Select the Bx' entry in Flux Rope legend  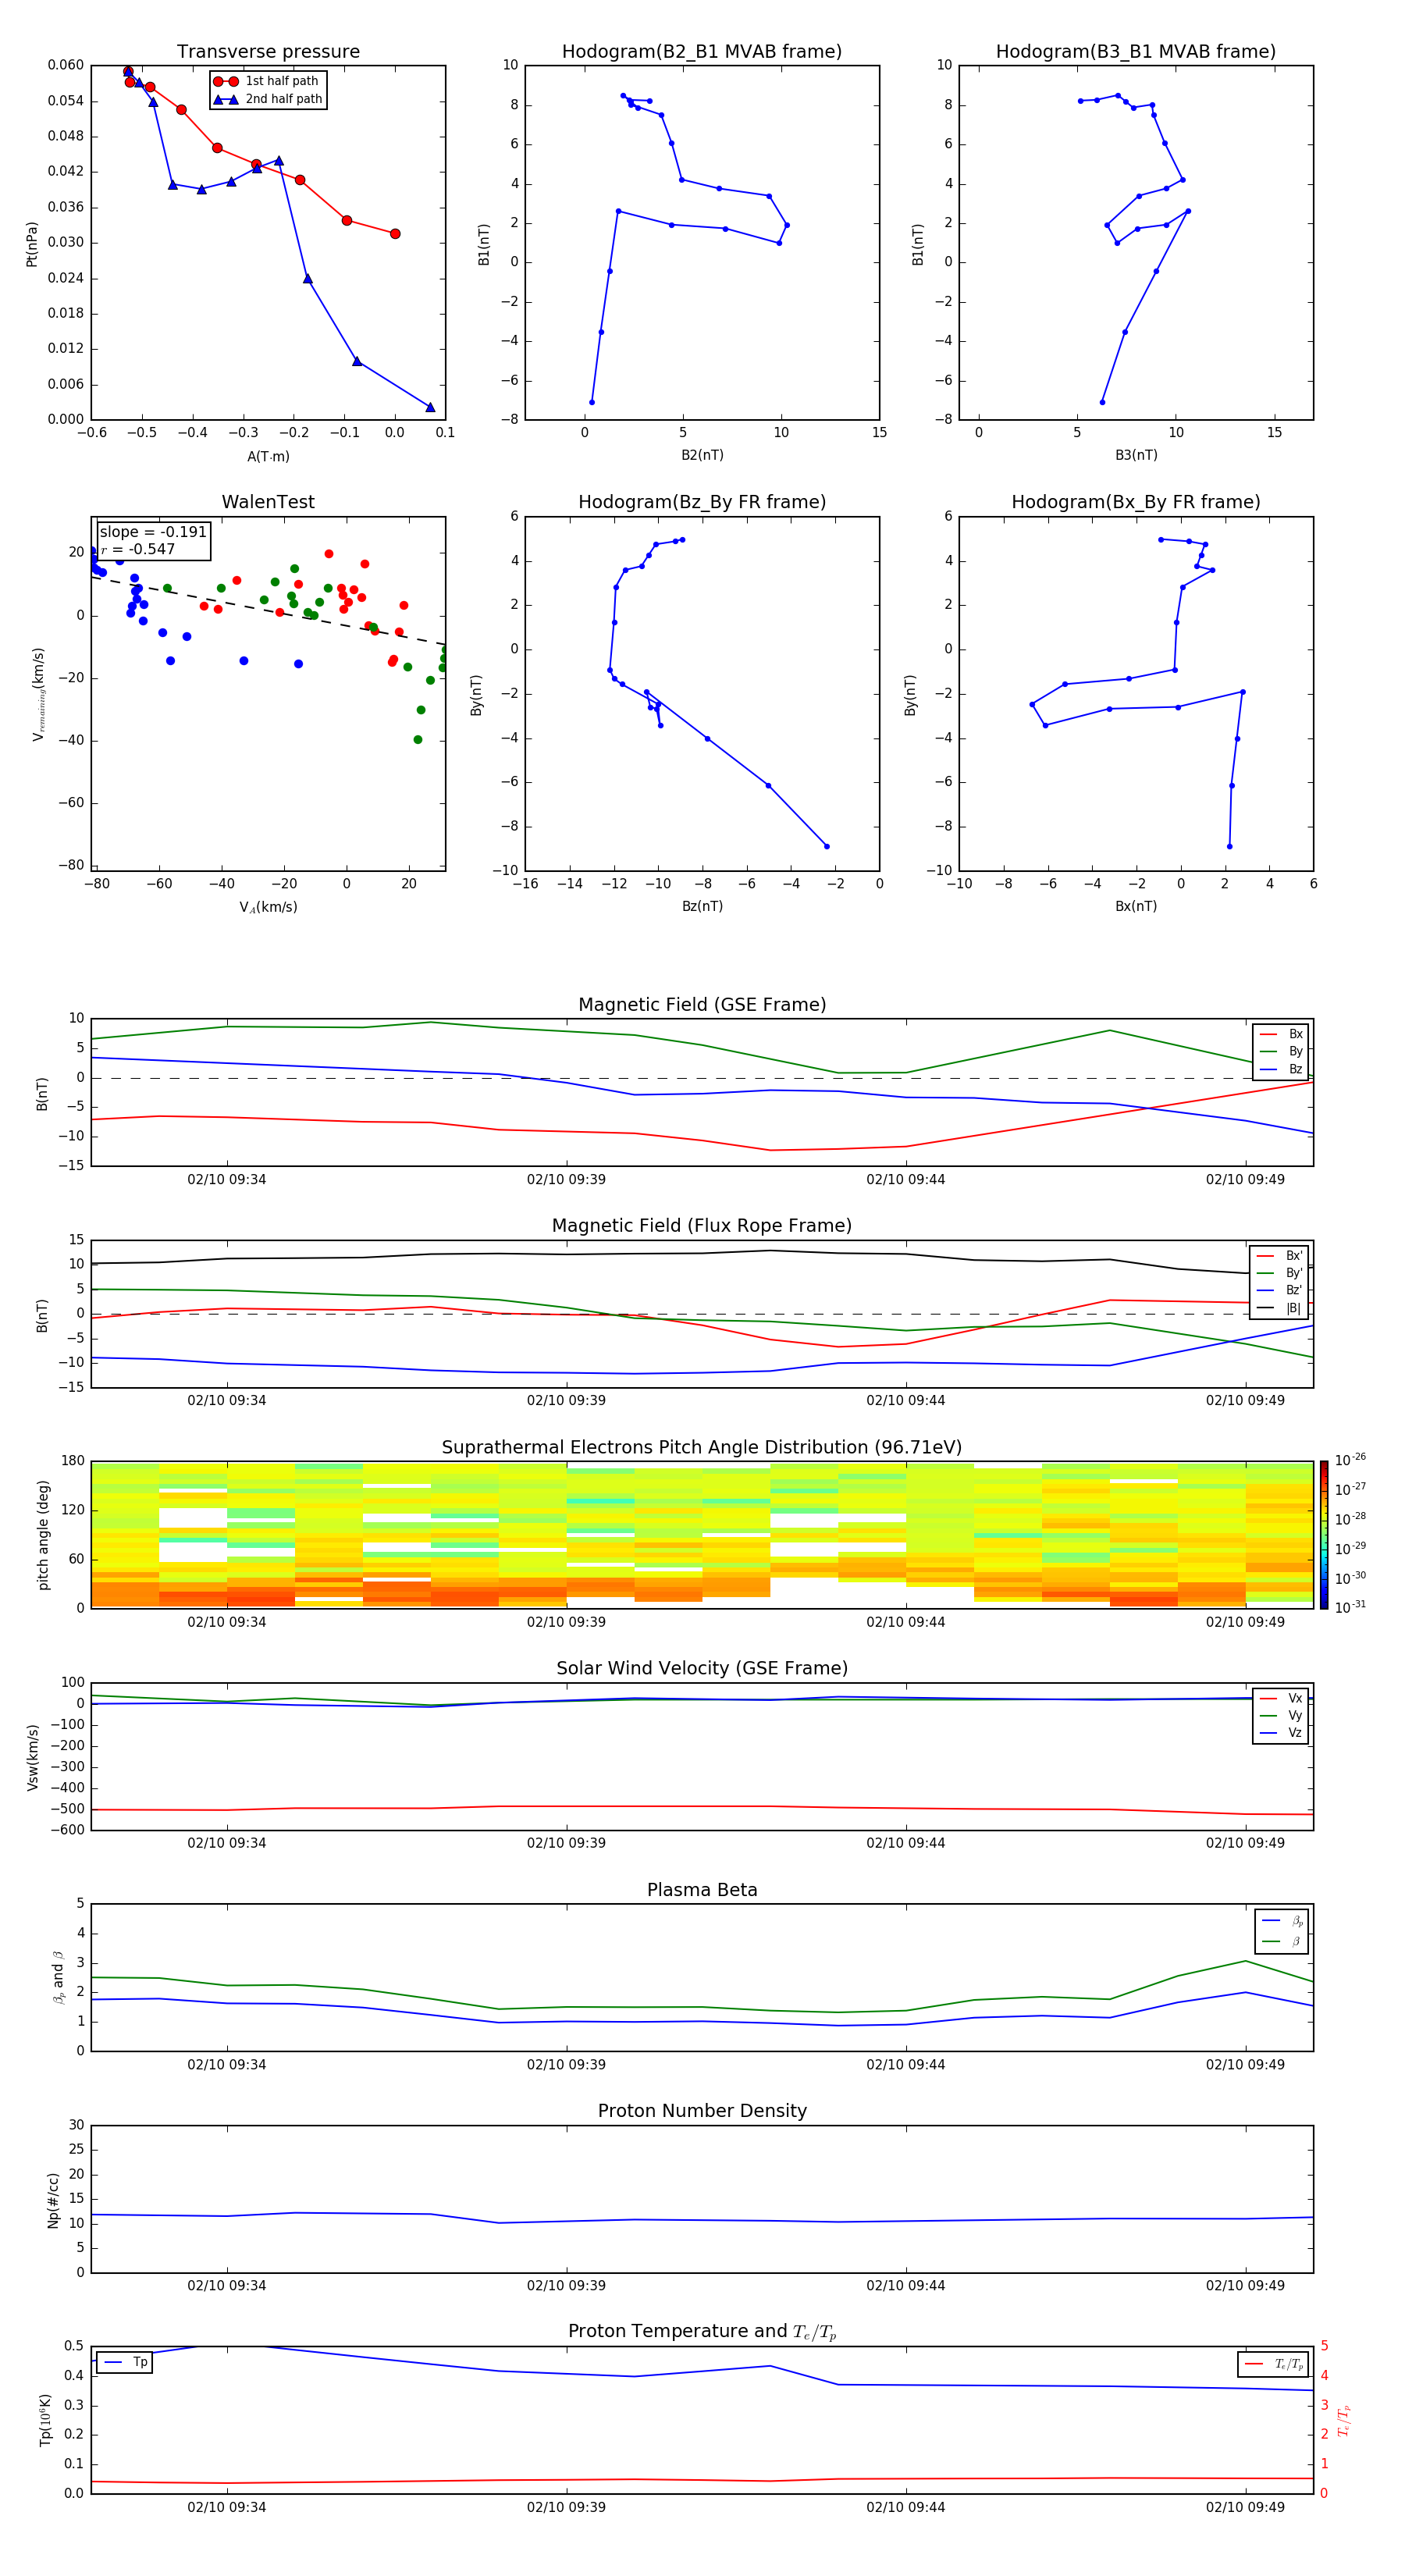[1279, 1256]
